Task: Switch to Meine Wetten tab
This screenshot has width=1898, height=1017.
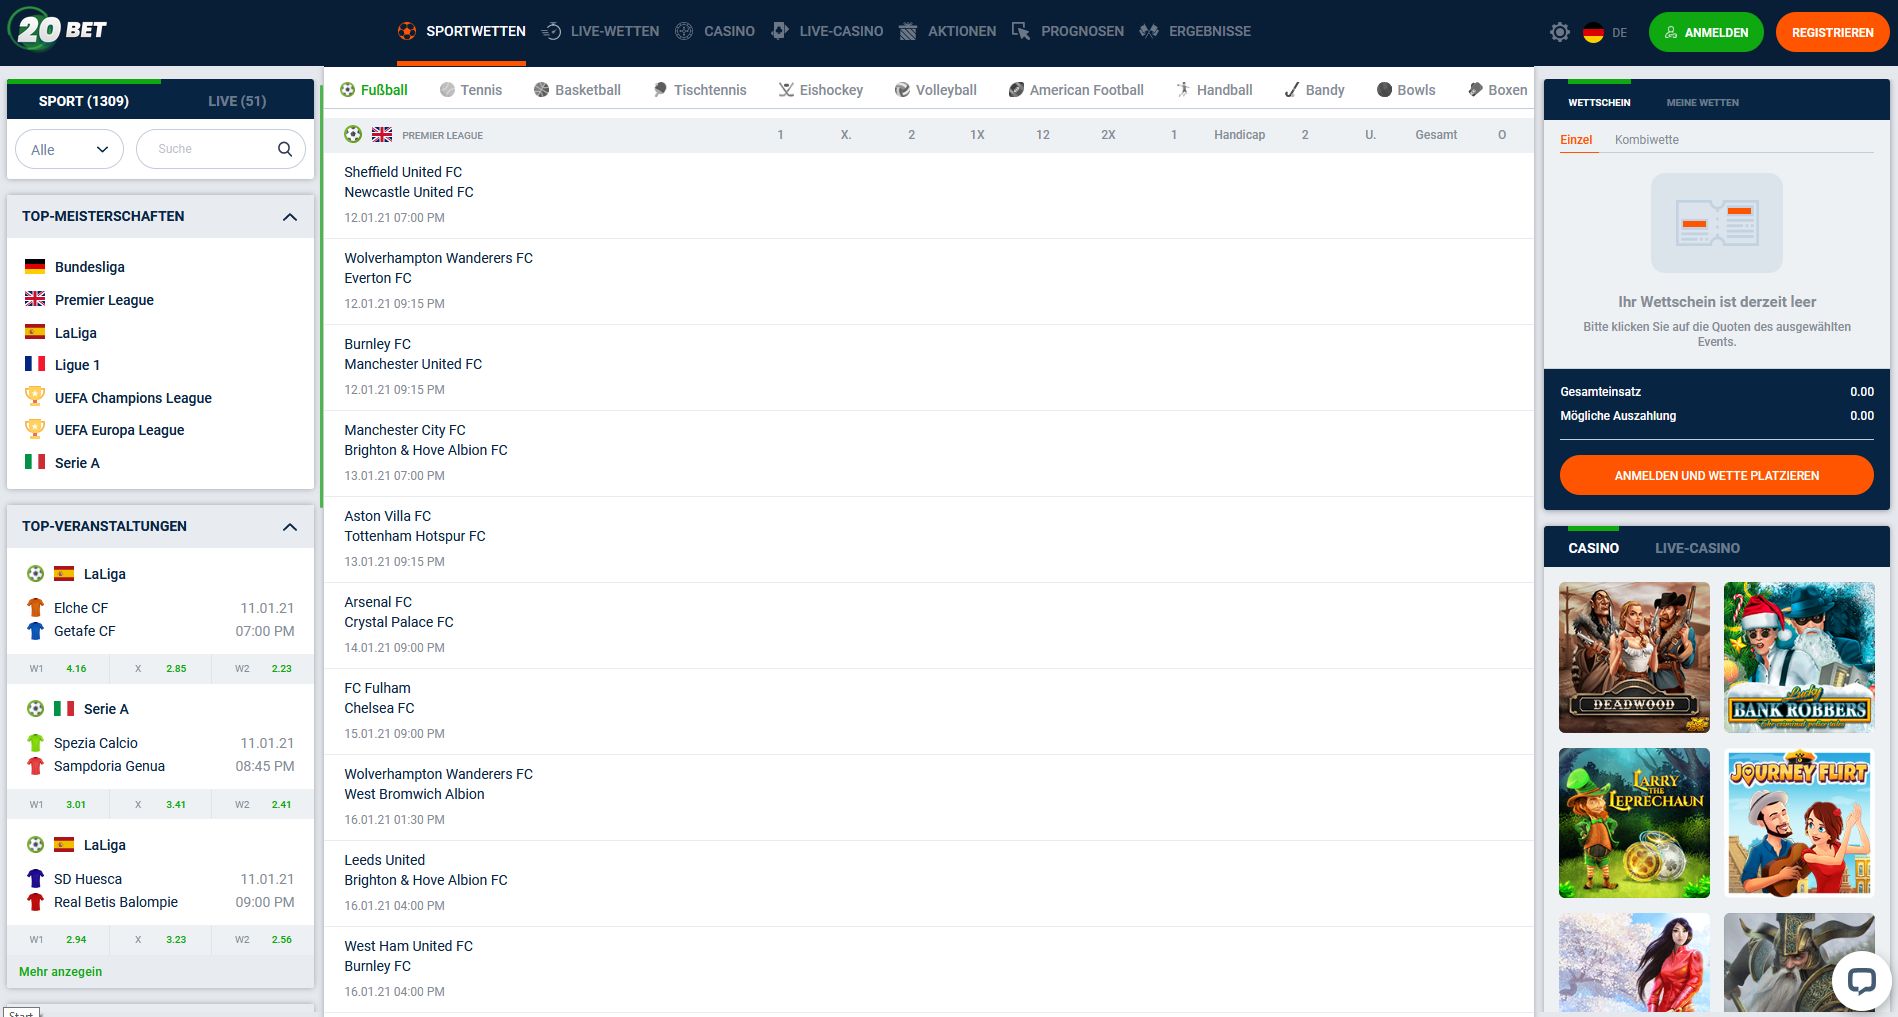Action: (x=1702, y=102)
